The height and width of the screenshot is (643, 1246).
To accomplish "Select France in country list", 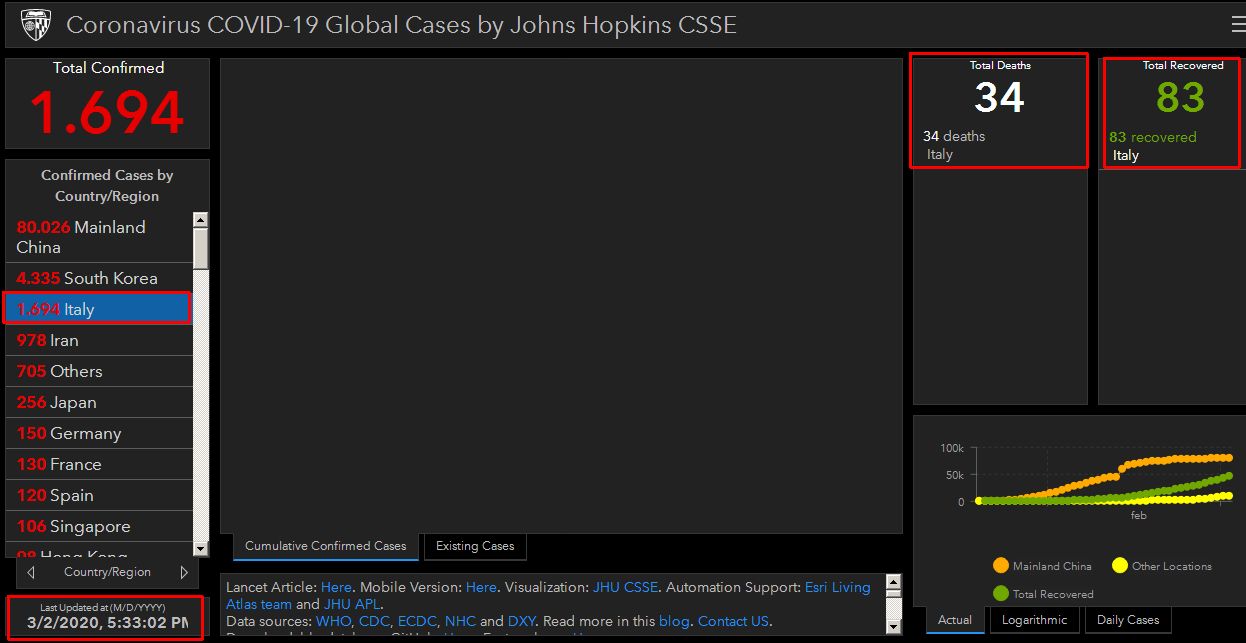I will 99,464.
